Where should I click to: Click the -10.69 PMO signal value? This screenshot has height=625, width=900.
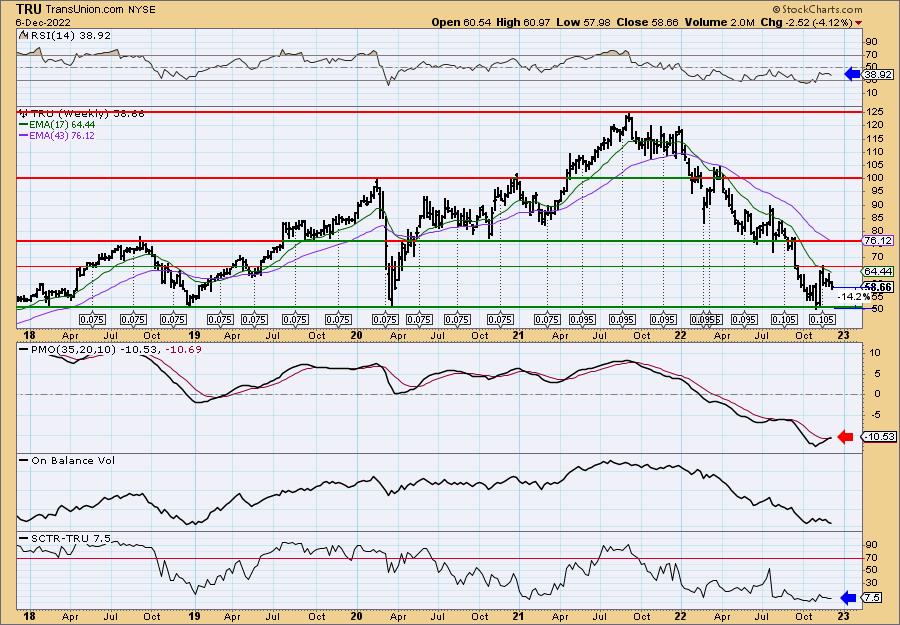click(x=183, y=349)
